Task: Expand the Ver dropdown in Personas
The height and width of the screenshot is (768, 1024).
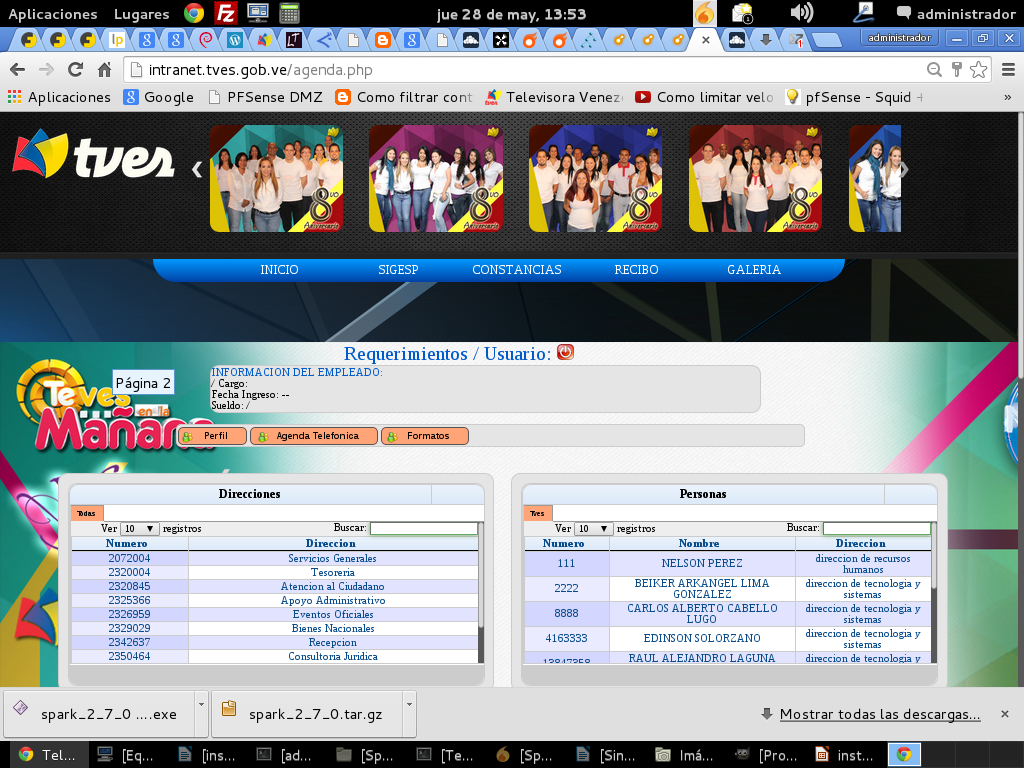Action: tap(593, 528)
